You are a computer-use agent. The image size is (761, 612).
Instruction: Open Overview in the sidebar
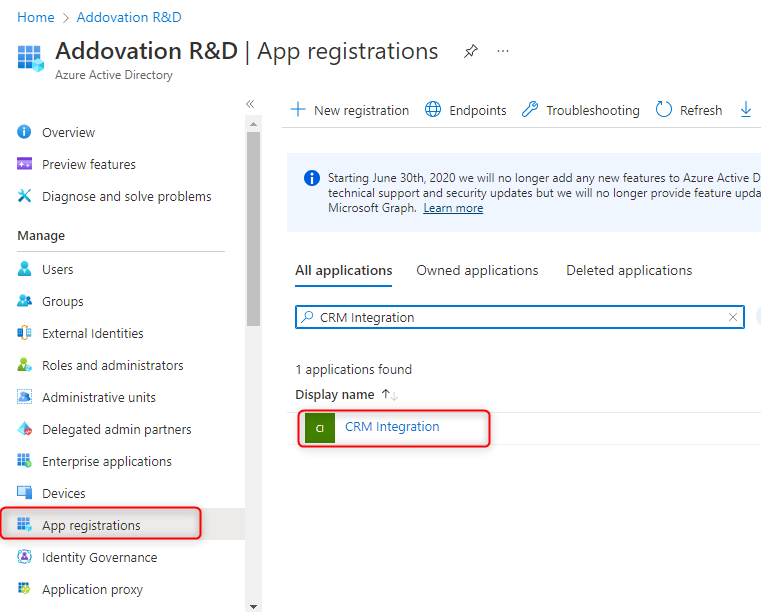[68, 132]
